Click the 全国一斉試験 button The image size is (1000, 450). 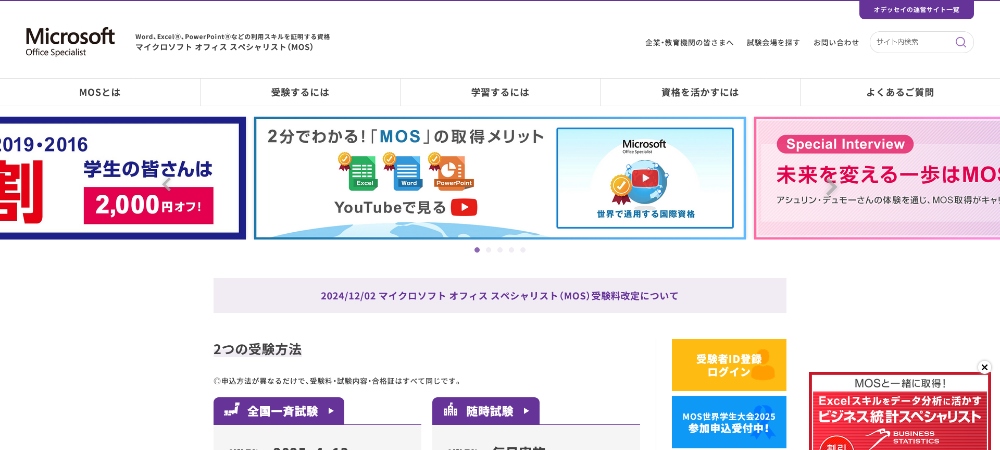point(279,411)
